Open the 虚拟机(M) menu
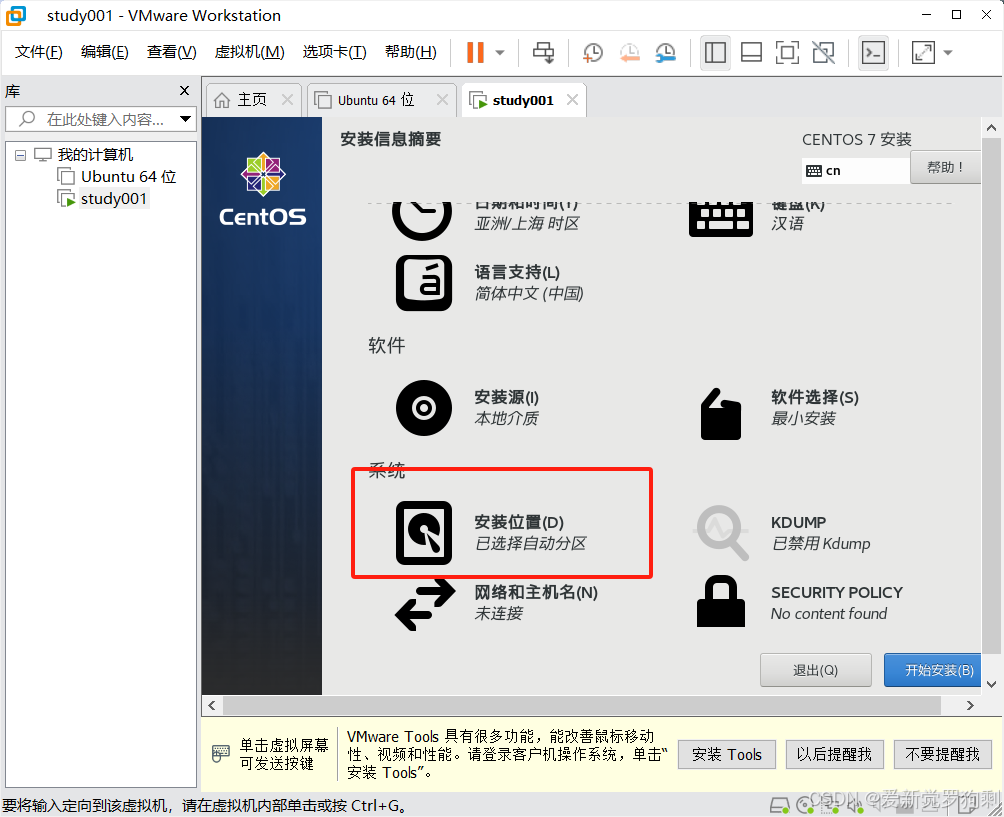 coord(249,52)
